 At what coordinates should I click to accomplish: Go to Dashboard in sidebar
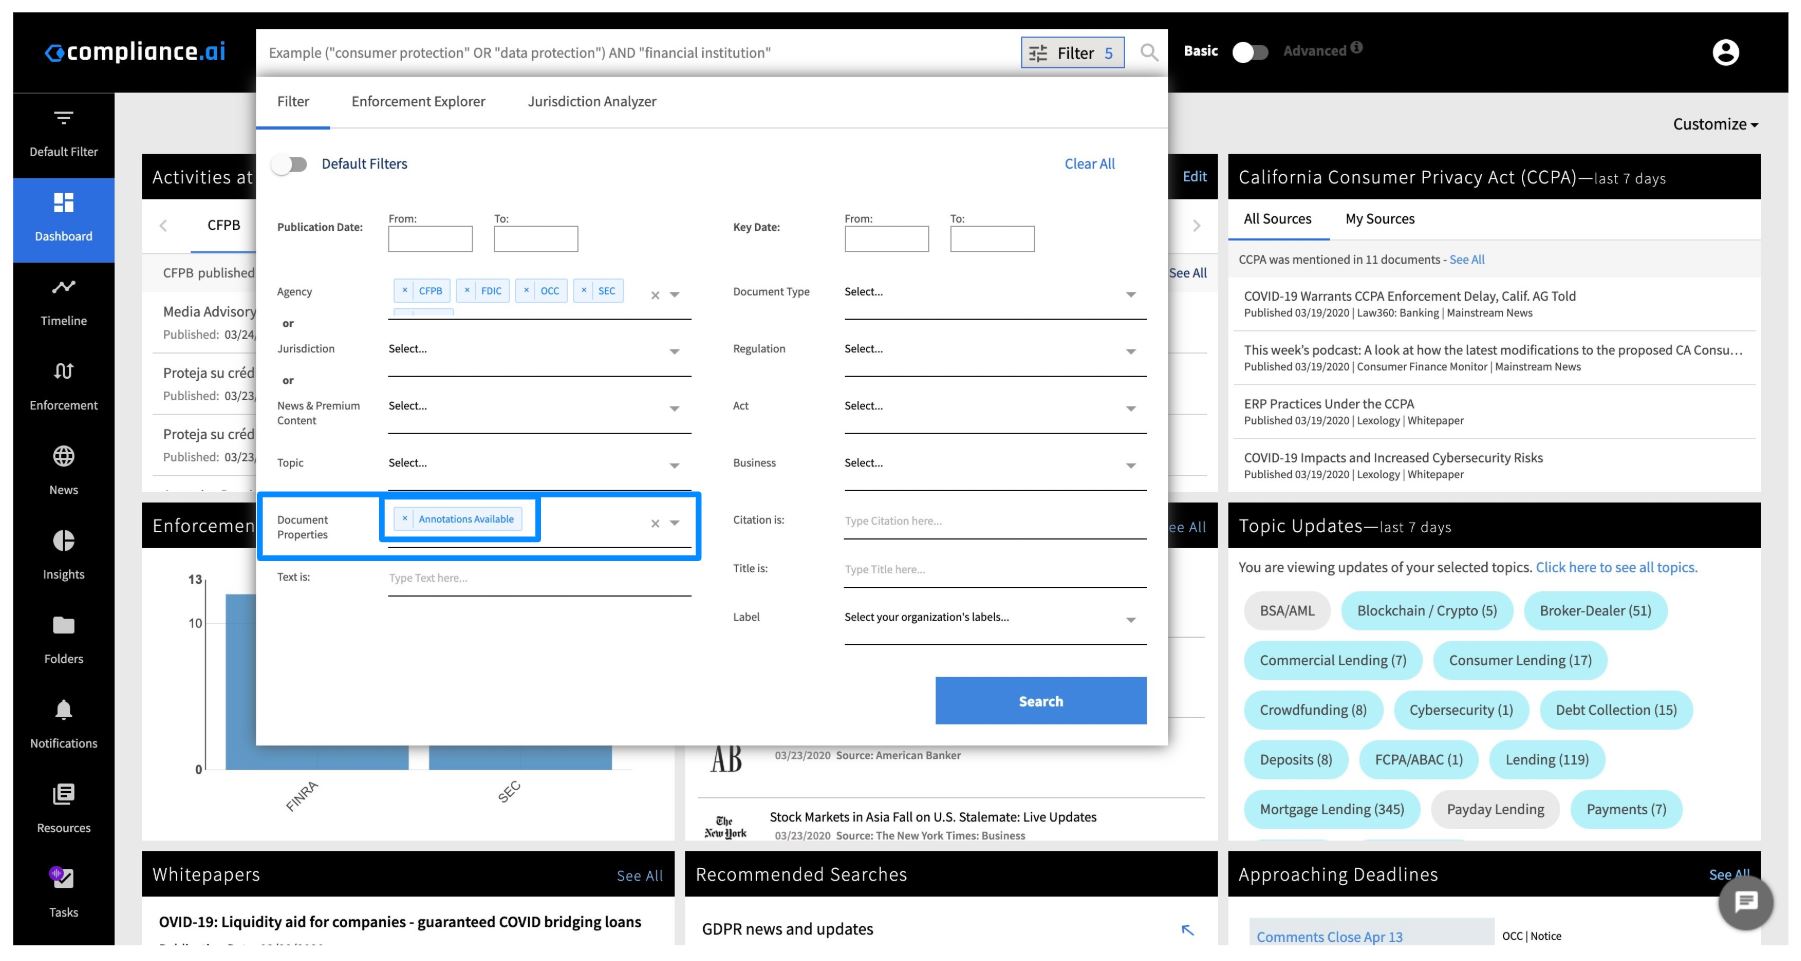(x=63, y=219)
